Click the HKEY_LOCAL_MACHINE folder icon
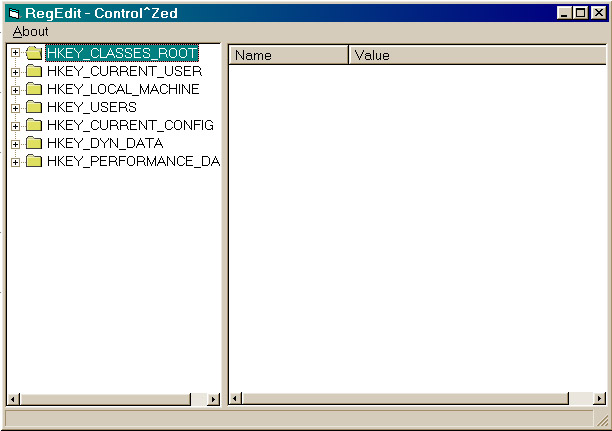This screenshot has height=431, width=612. [34, 89]
